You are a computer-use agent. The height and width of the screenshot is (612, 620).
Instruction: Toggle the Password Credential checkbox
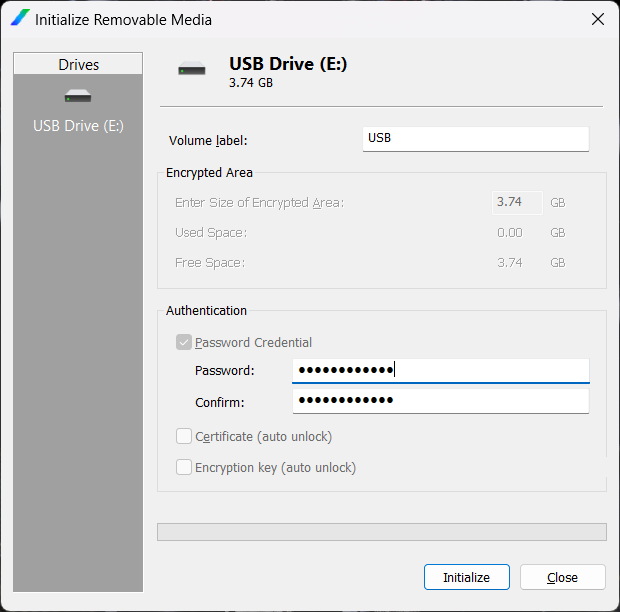pyautogui.click(x=184, y=342)
